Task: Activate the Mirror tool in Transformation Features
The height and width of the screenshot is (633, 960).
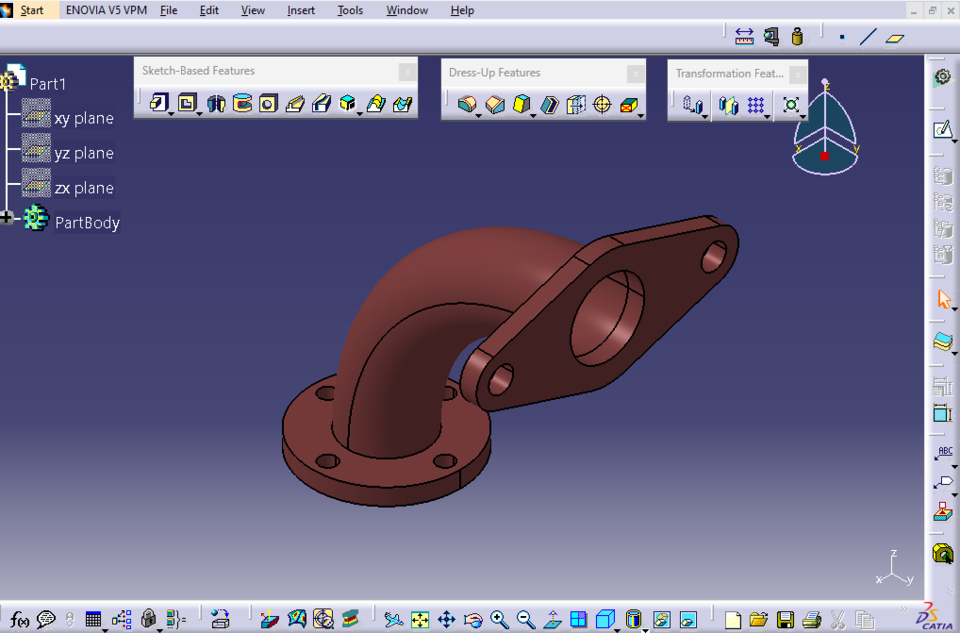Action: (x=728, y=106)
